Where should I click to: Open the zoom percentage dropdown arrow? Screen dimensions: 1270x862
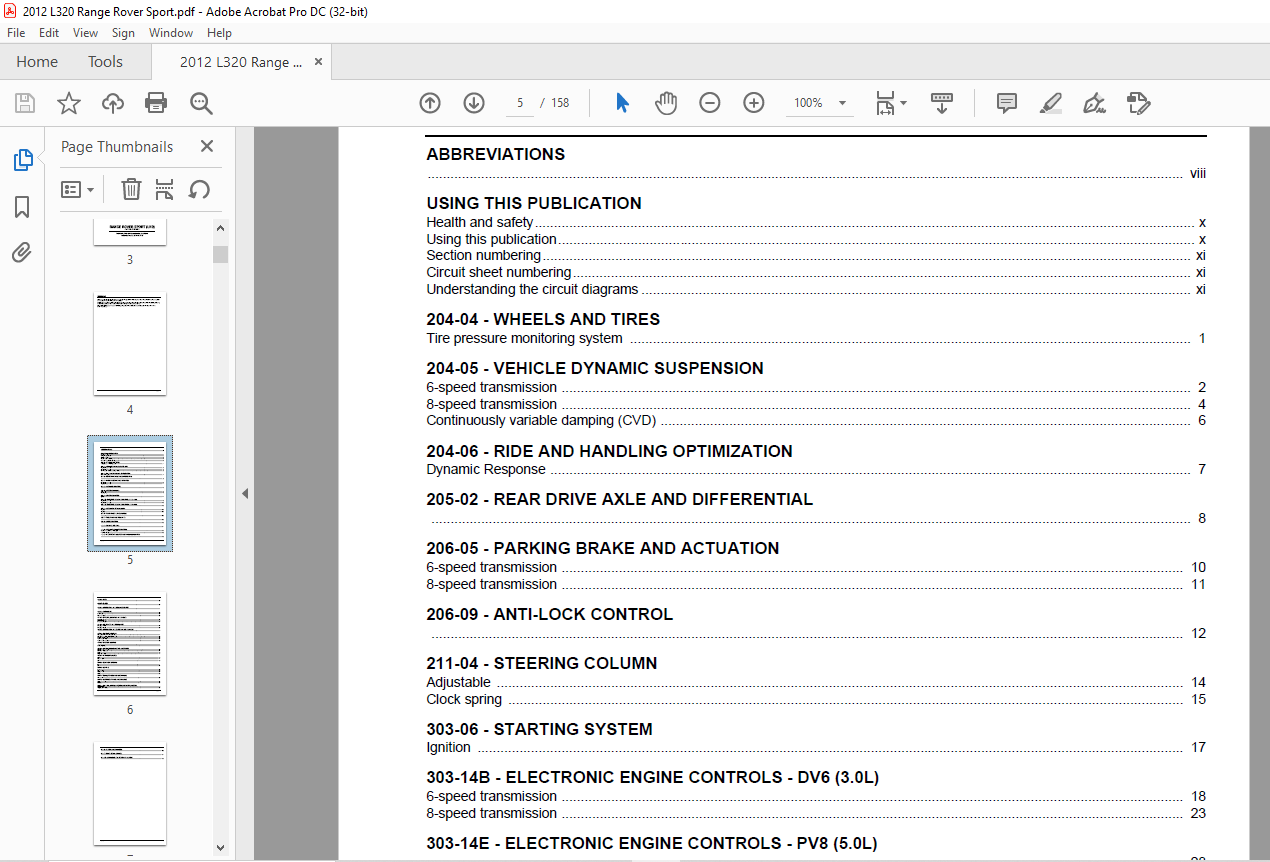[x=842, y=103]
